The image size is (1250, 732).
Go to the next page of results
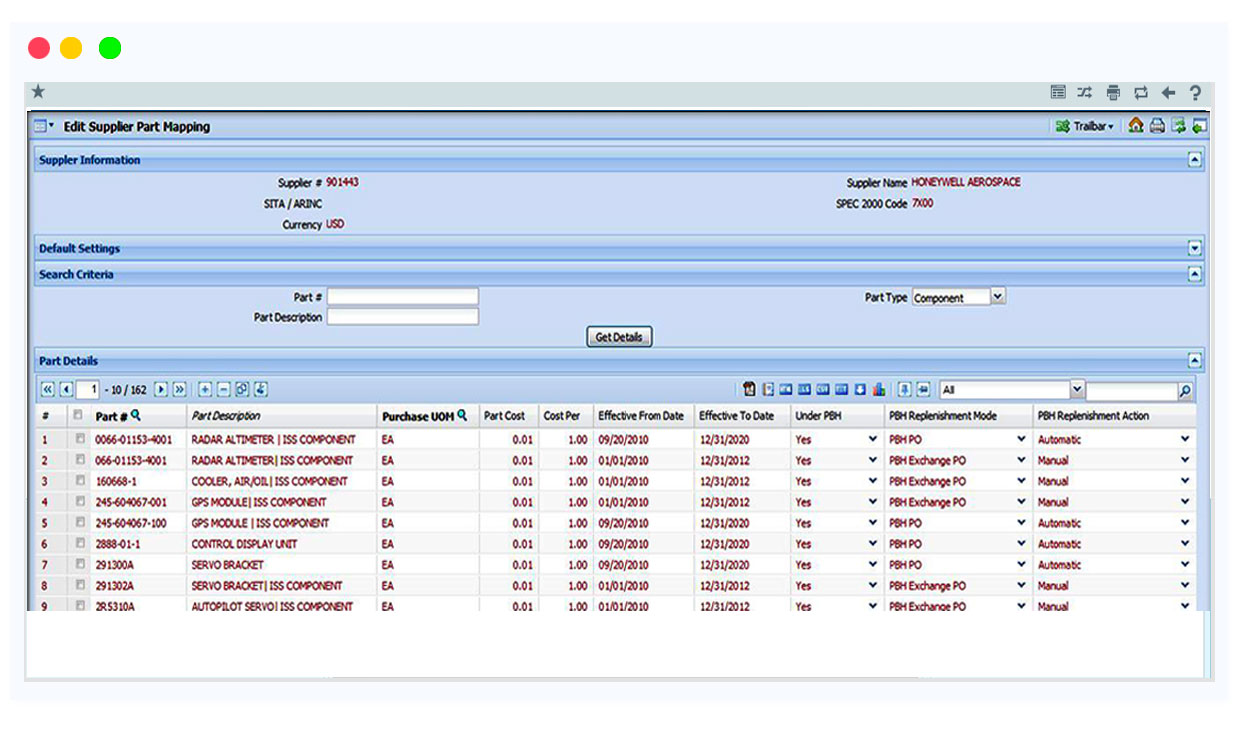pos(160,389)
